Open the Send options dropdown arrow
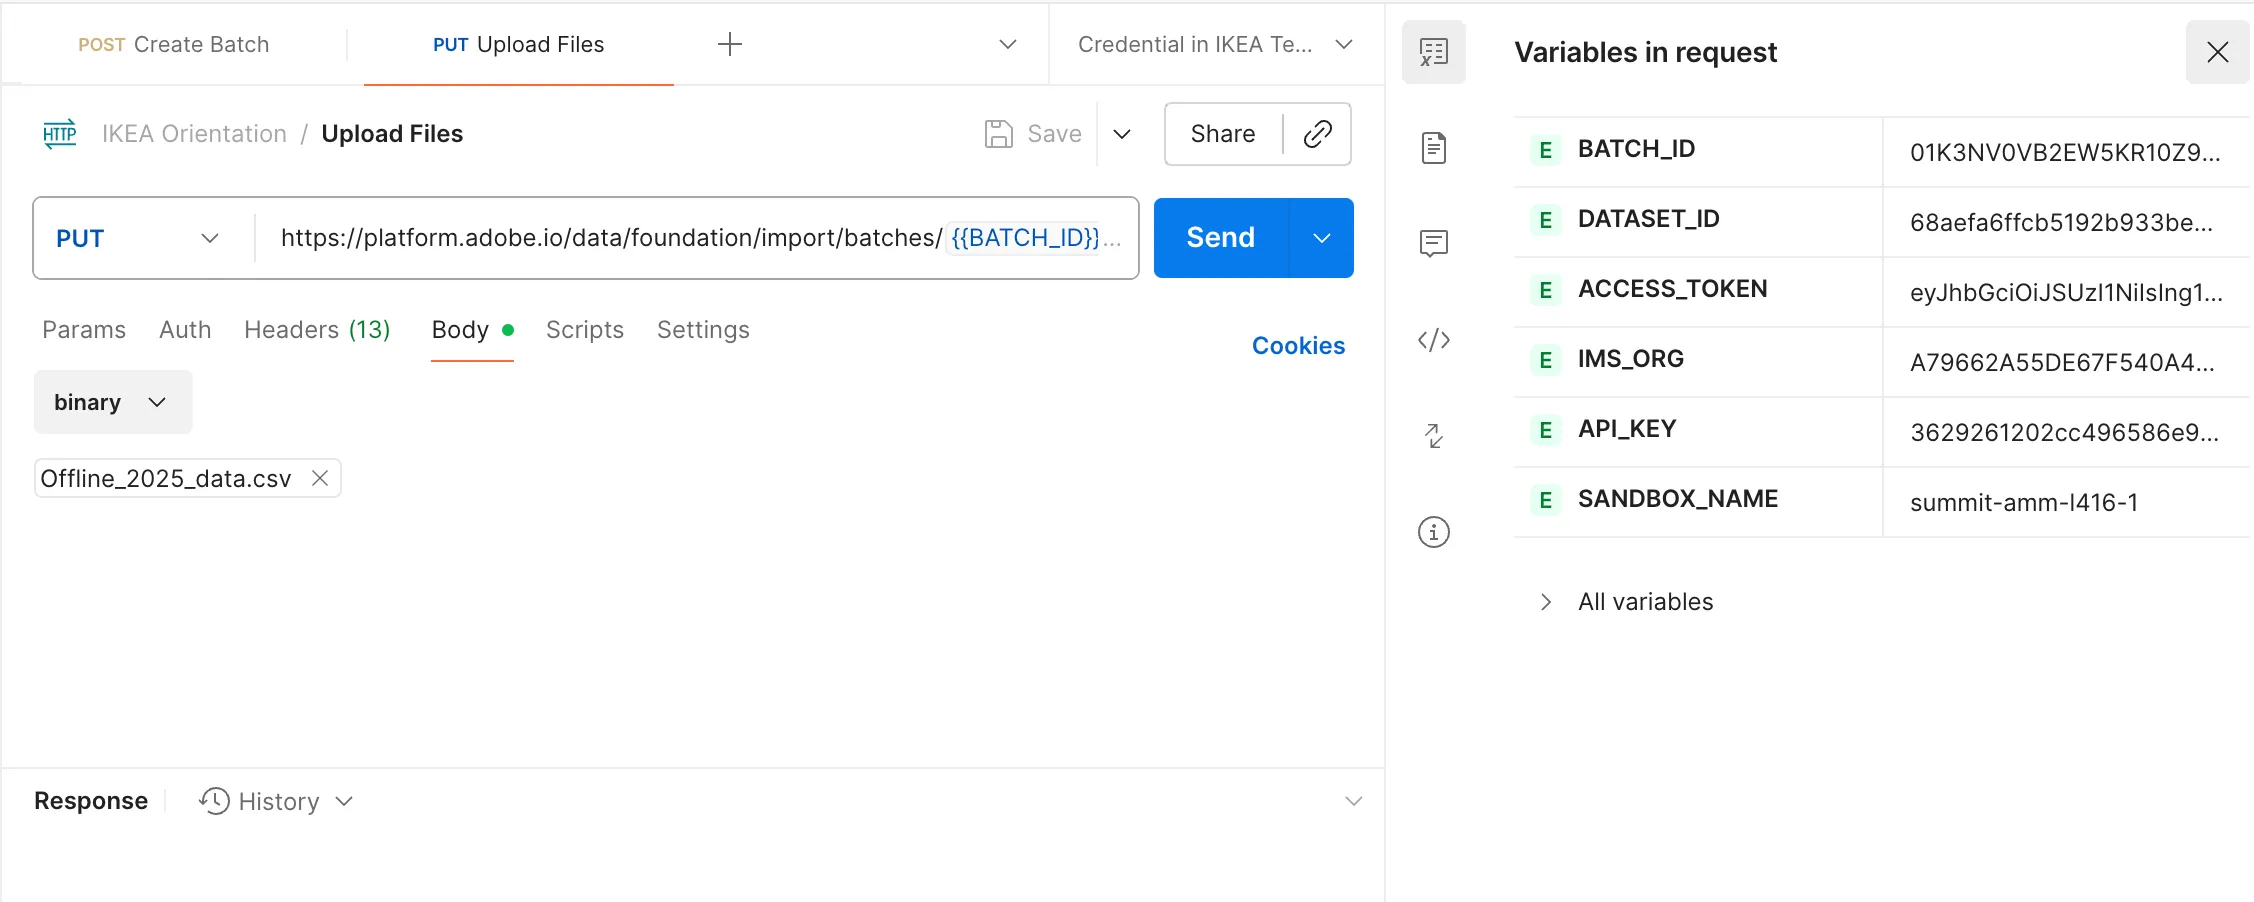This screenshot has height=902, width=2254. (1322, 238)
